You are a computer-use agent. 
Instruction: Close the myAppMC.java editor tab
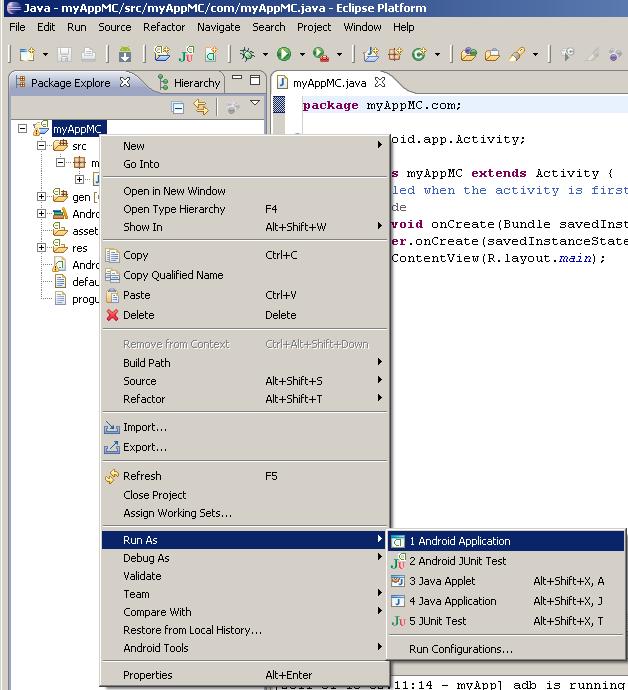pos(380,82)
